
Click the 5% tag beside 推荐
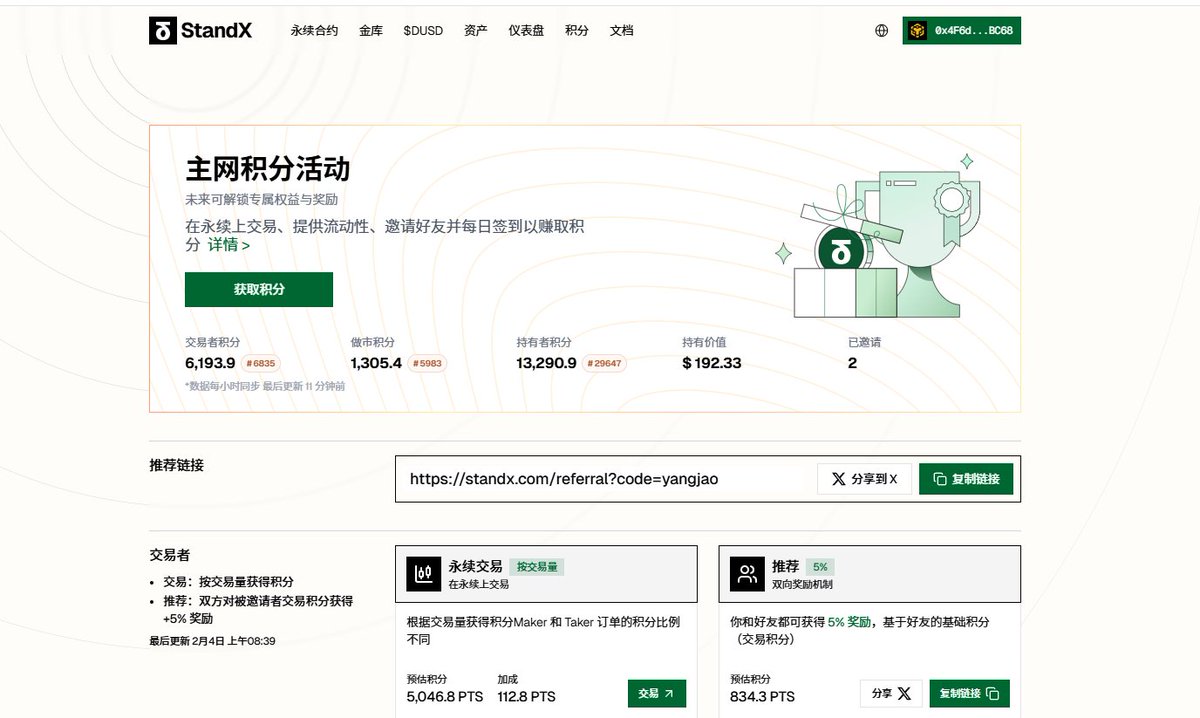point(821,566)
